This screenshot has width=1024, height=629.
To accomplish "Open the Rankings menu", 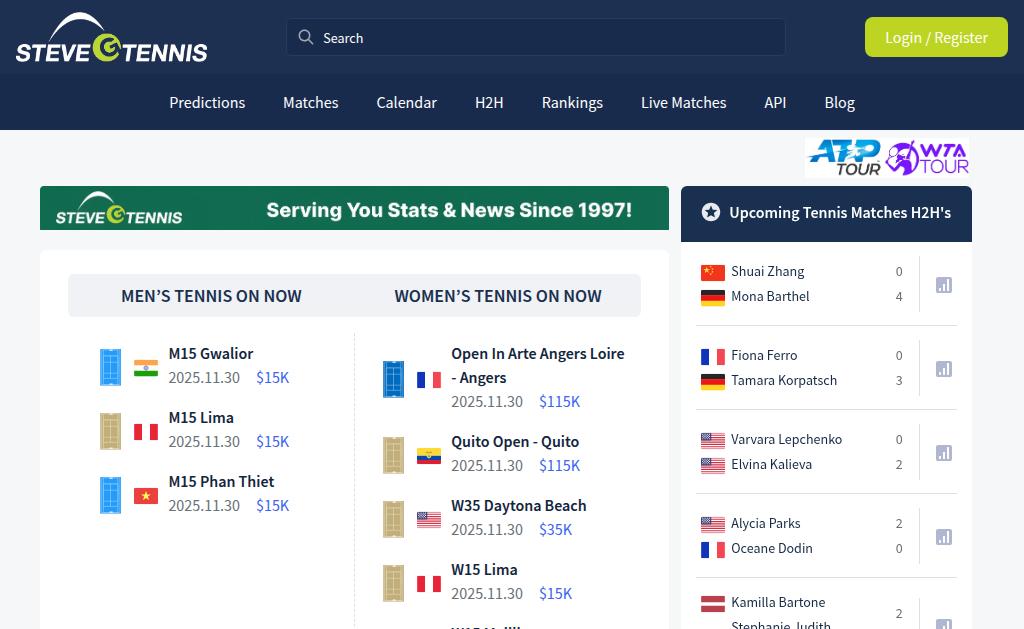I will click(572, 103).
